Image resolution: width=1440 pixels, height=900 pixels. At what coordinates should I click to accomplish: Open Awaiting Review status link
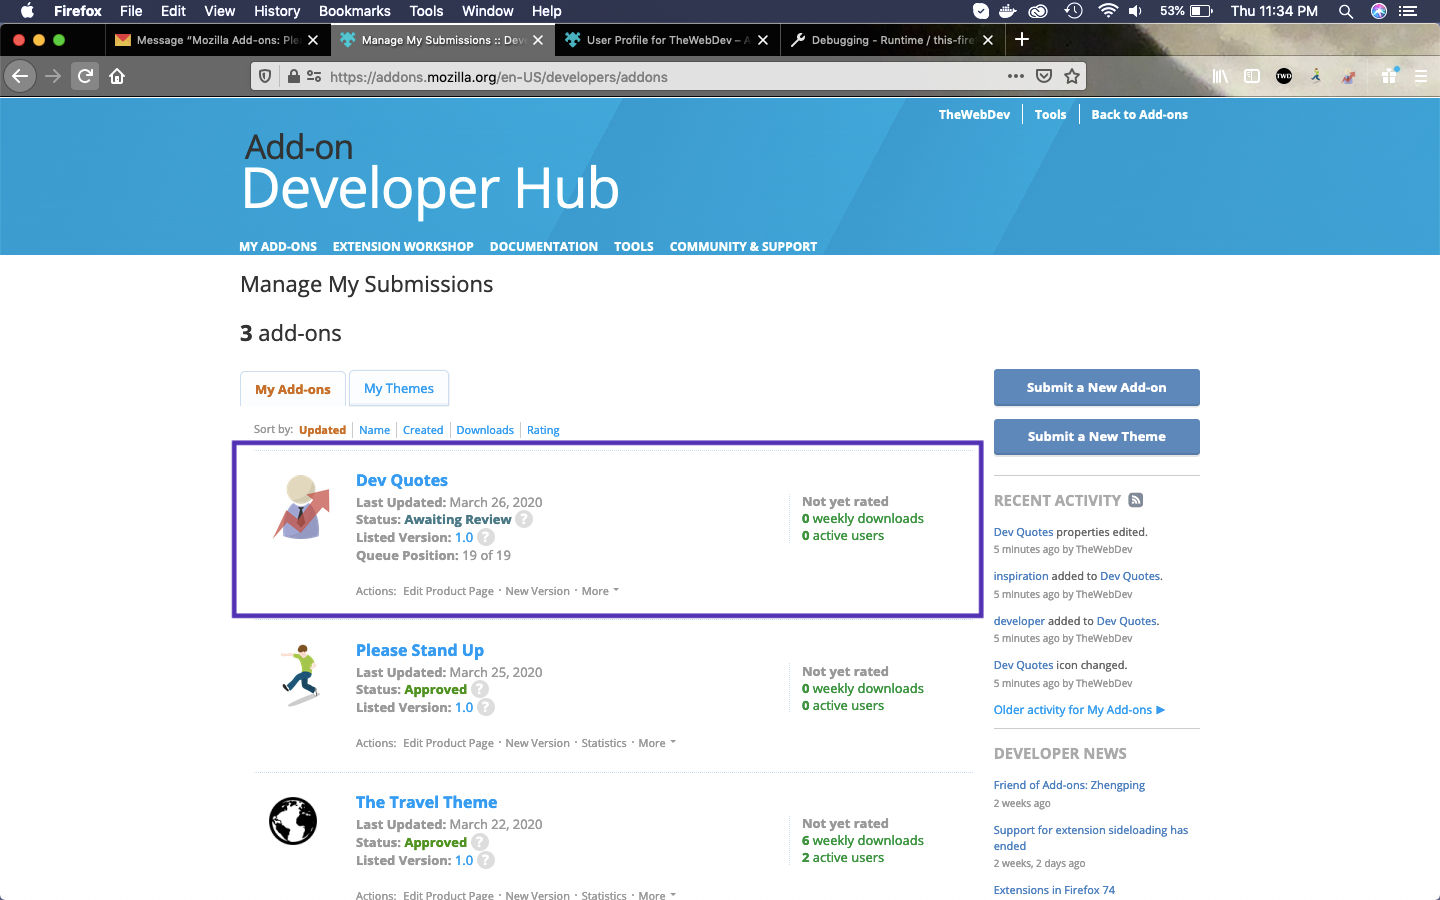[x=458, y=519]
